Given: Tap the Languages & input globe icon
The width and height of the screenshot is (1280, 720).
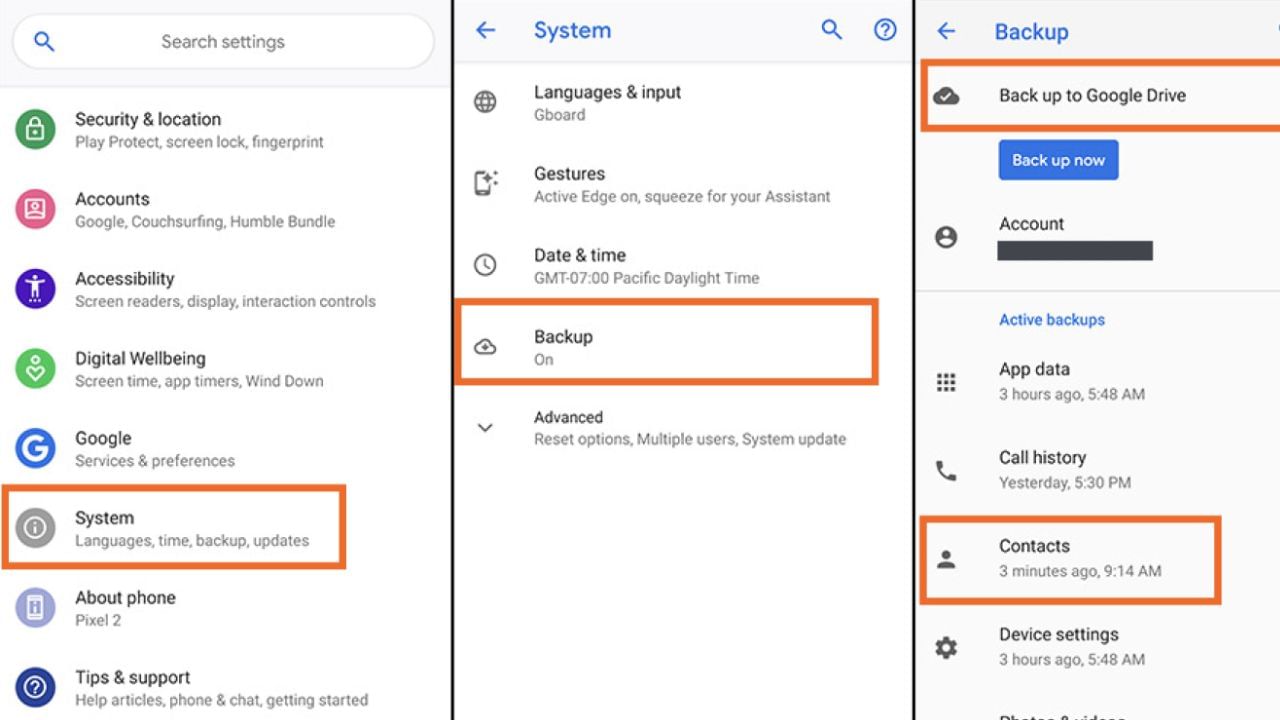Looking at the screenshot, I should click(x=485, y=102).
